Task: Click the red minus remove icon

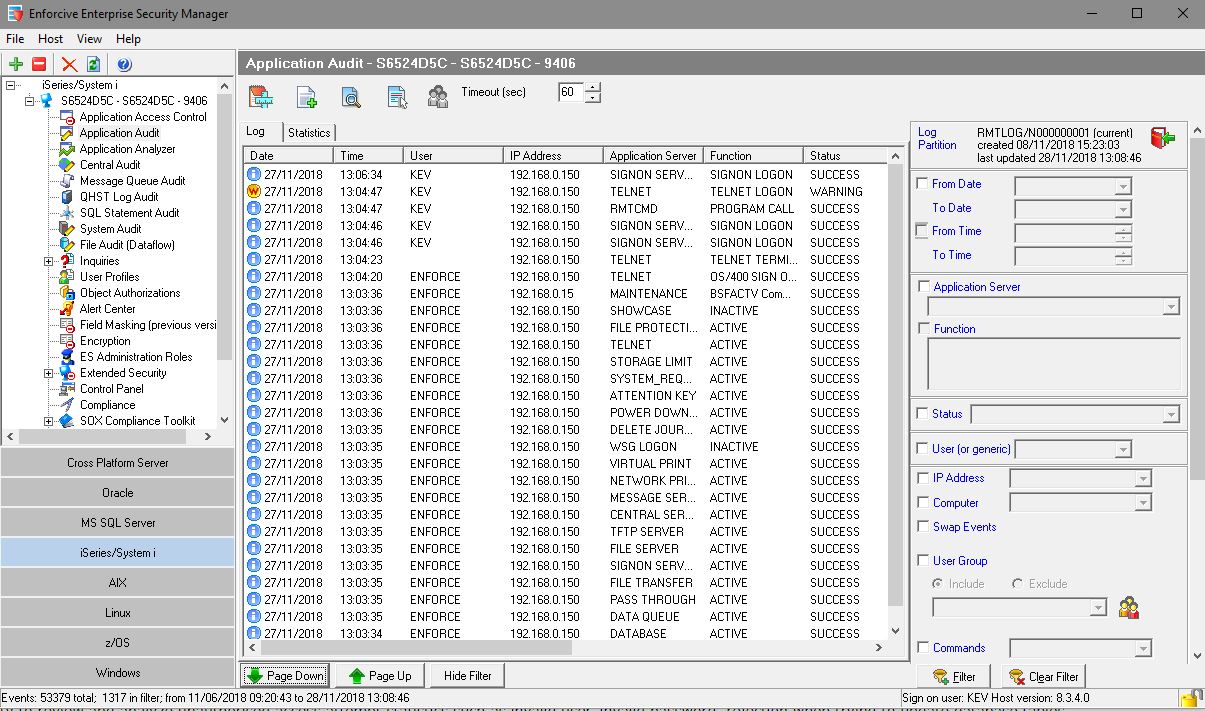Action: pos(39,64)
